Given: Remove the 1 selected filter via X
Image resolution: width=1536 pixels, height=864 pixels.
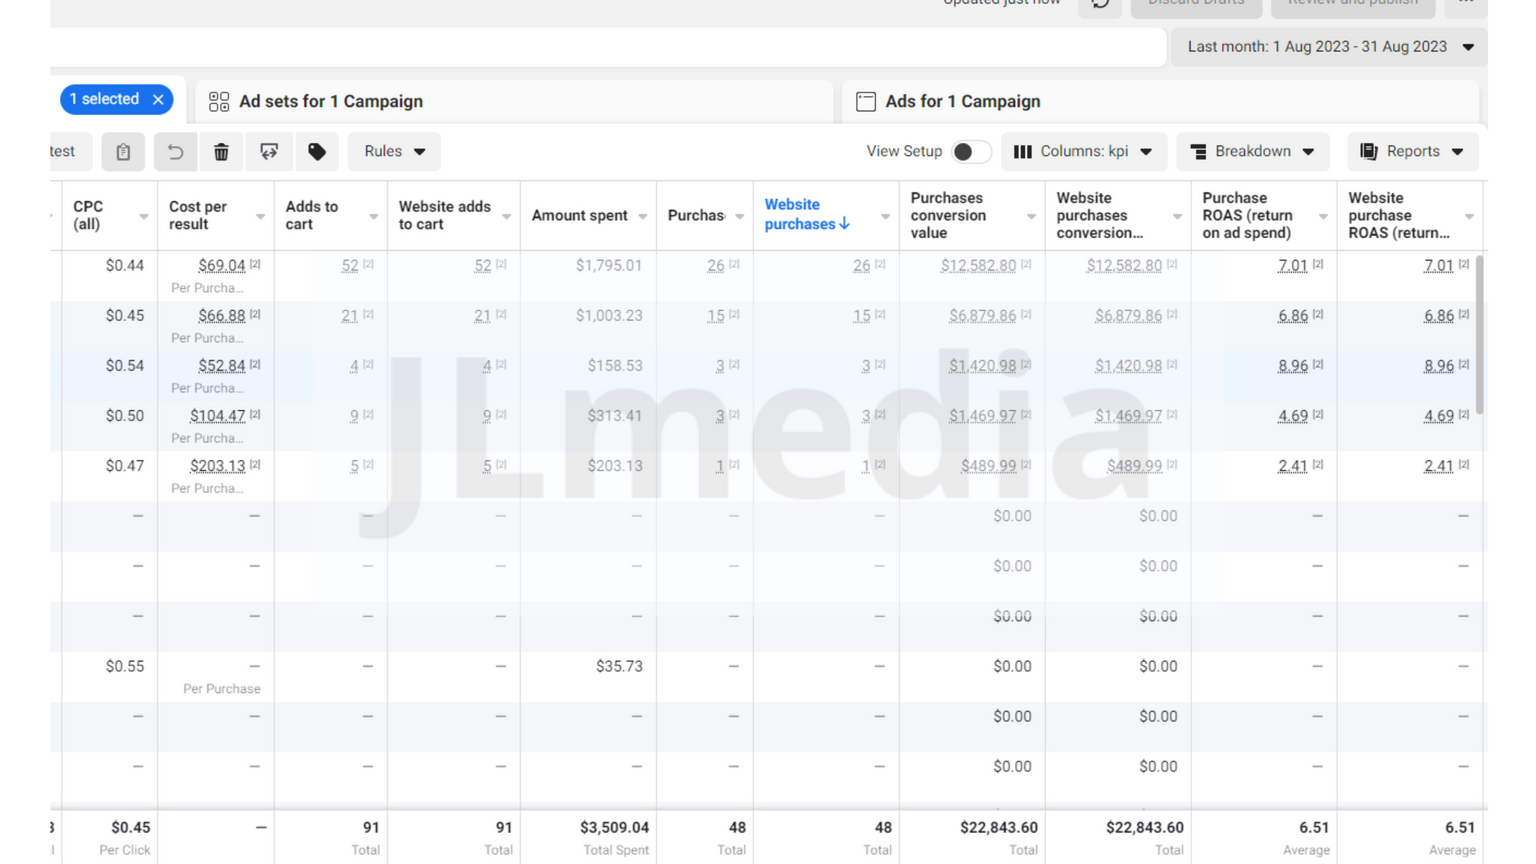Looking at the screenshot, I should tap(158, 100).
